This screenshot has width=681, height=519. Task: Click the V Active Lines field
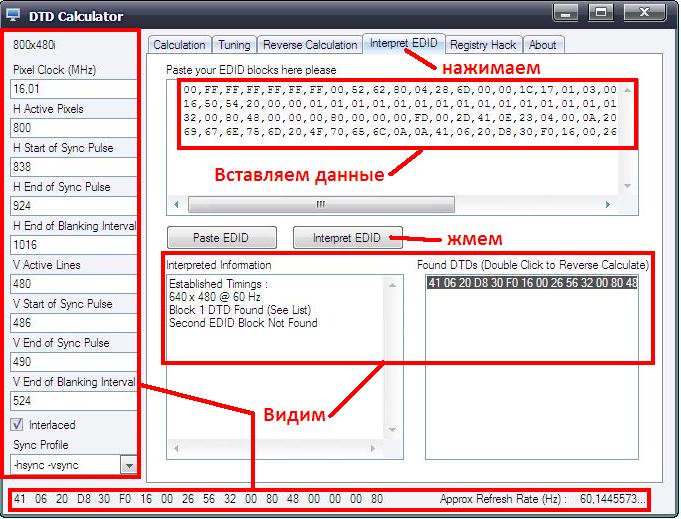[x=73, y=284]
